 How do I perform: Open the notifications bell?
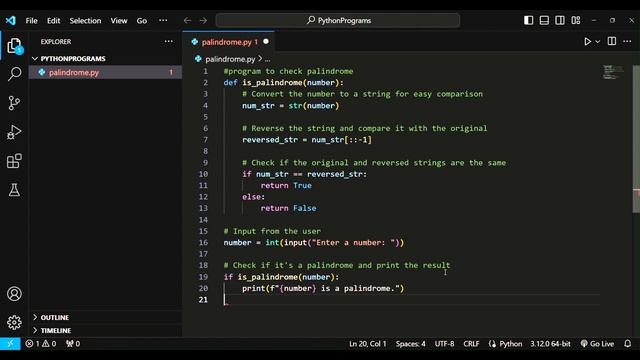click(628, 344)
